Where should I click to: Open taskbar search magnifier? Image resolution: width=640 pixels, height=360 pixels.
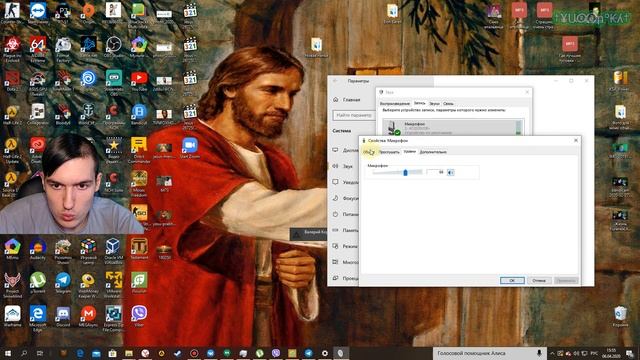pyautogui.click(x=24, y=353)
